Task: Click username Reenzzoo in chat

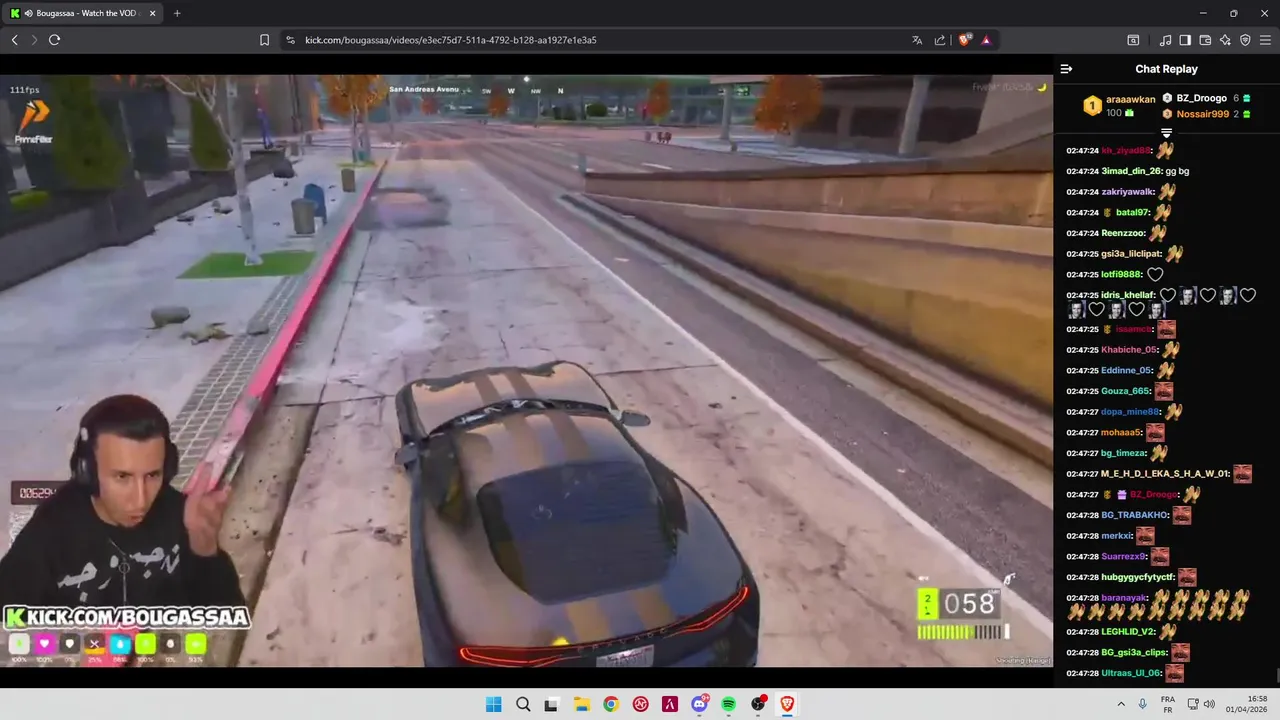Action: click(1123, 233)
